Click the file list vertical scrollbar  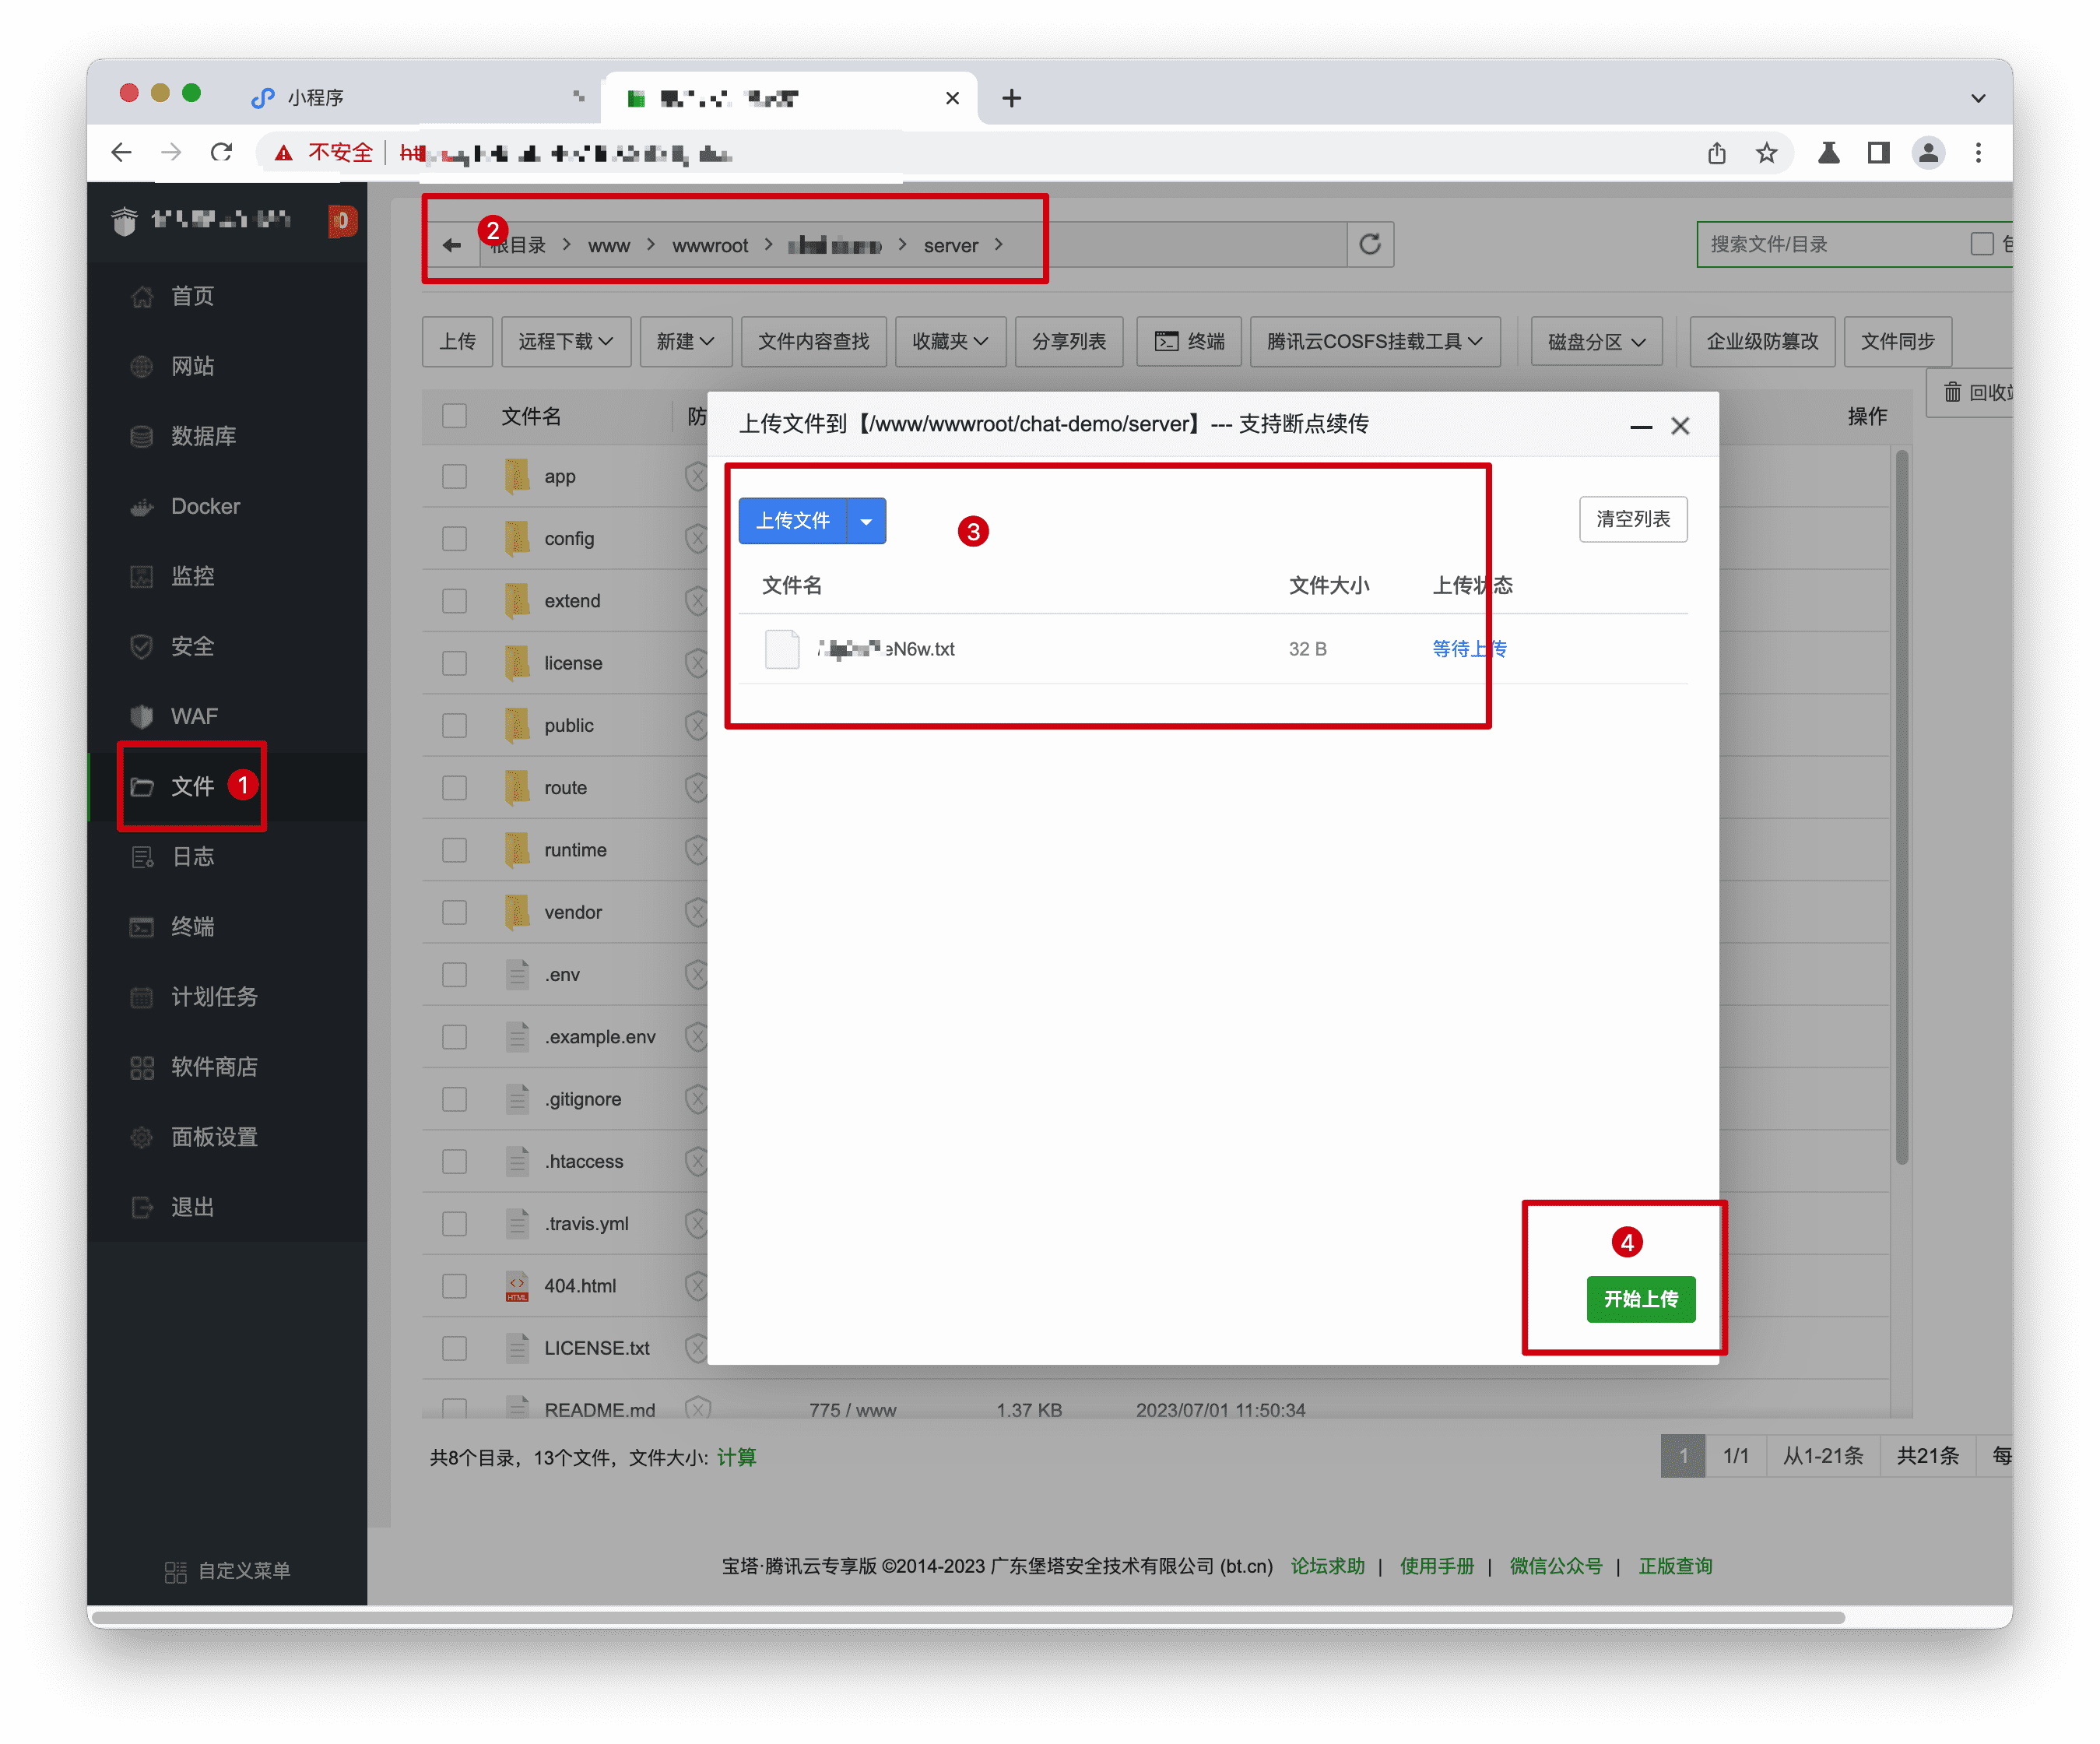[1901, 807]
